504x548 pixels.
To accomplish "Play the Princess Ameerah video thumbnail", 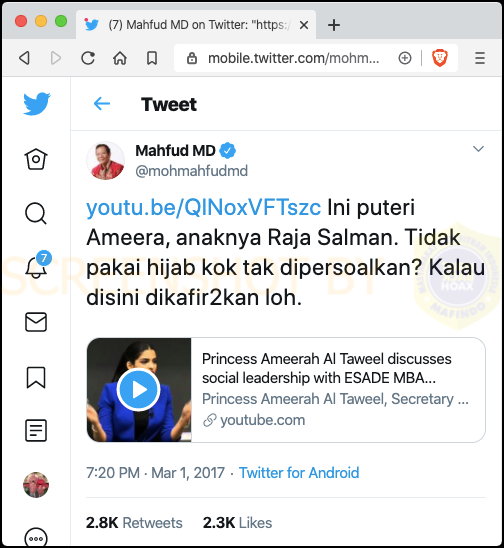I will 139,390.
